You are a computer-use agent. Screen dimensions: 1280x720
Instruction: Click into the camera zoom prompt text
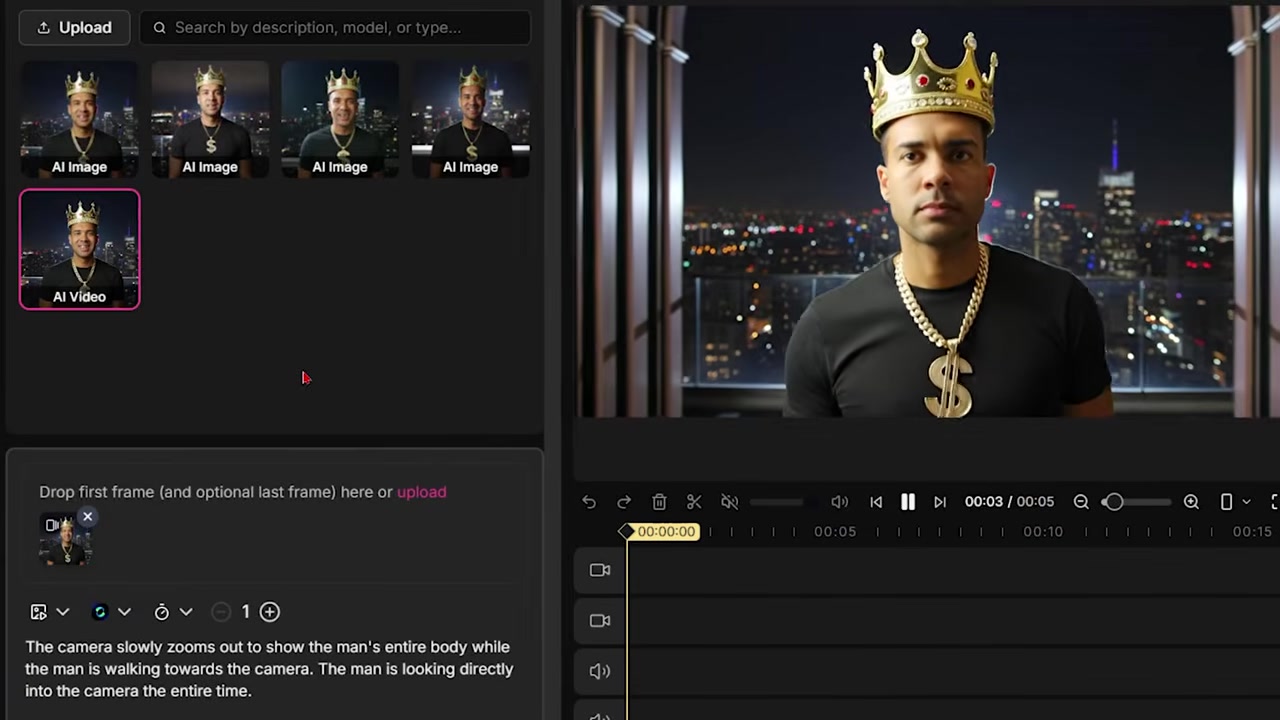tap(269, 669)
